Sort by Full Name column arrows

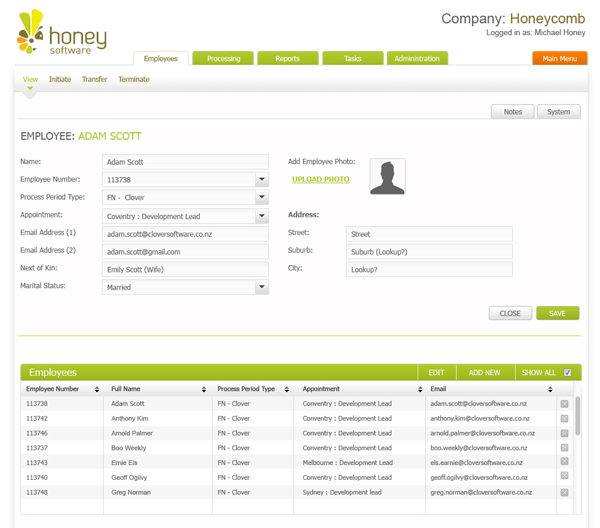[204, 389]
